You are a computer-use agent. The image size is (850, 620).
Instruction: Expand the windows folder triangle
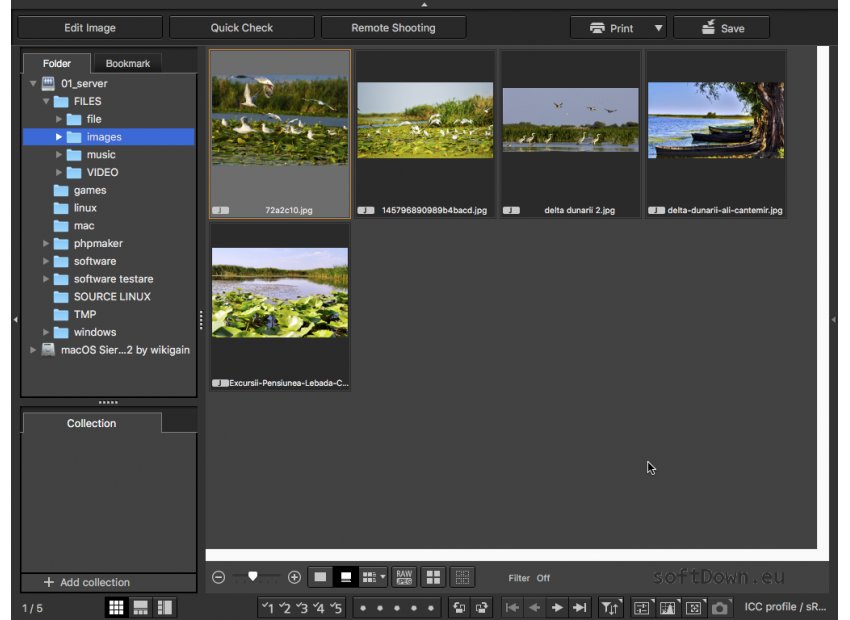point(46,332)
